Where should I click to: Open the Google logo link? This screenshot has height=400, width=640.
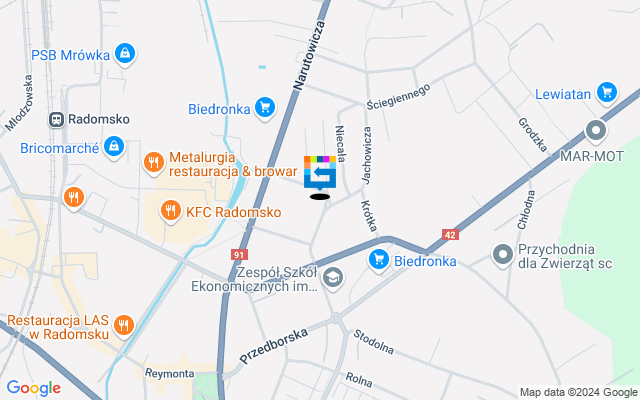[x=34, y=388]
